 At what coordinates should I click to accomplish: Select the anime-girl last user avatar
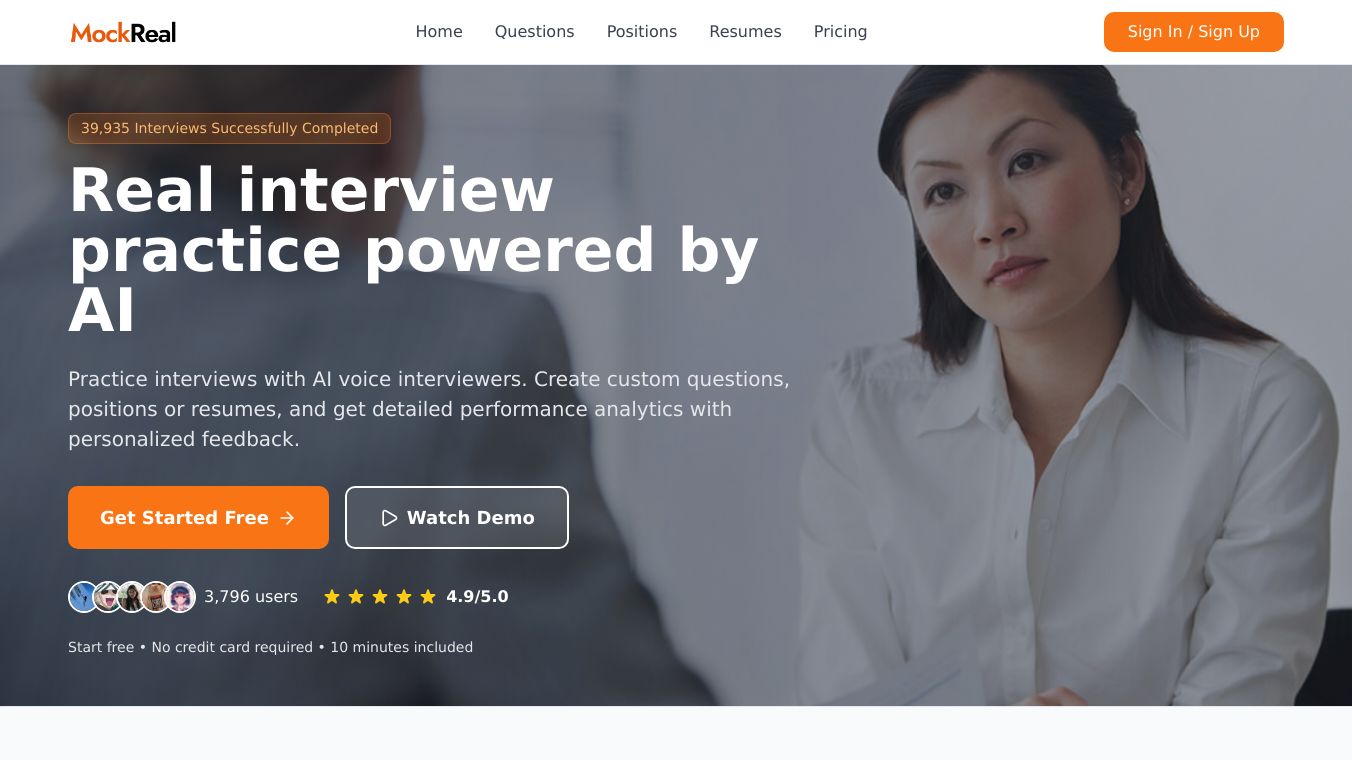[180, 597]
